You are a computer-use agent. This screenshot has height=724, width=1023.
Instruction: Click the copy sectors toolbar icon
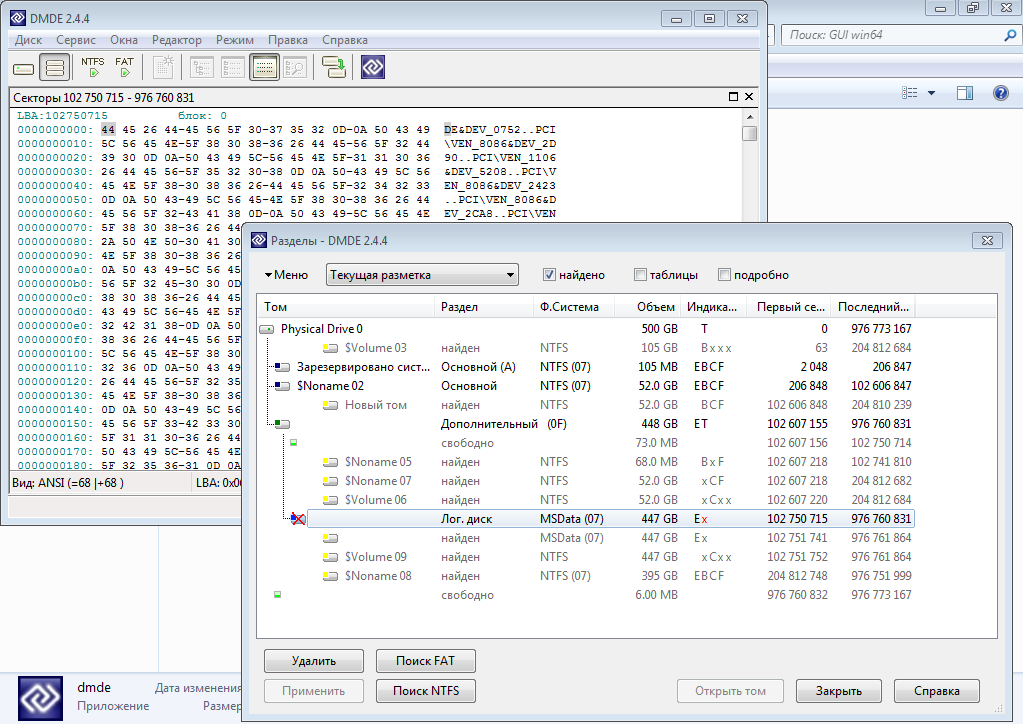333,68
